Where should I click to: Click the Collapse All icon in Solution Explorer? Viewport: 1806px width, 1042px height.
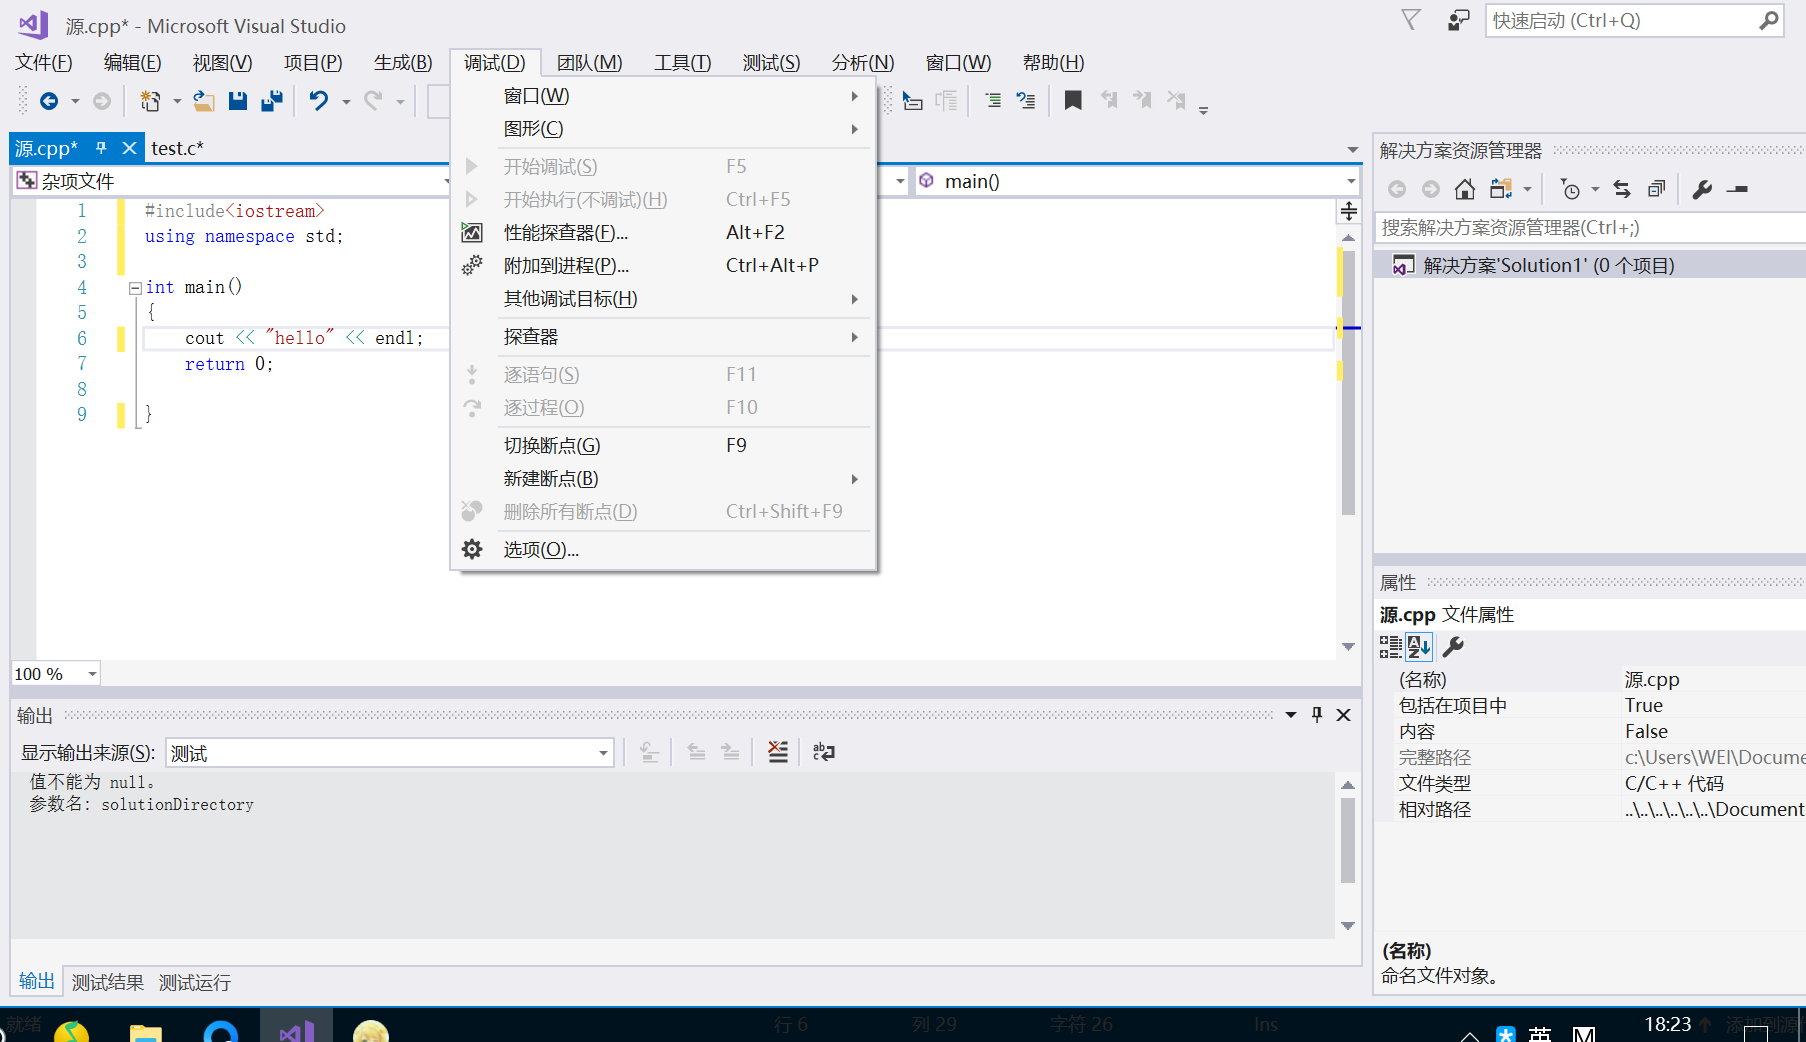1656,189
